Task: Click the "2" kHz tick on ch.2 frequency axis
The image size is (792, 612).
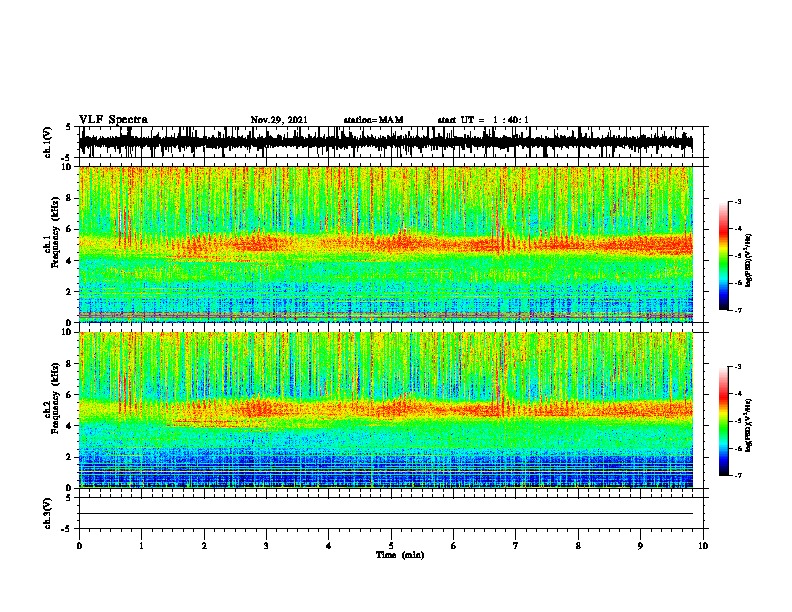Action: click(69, 457)
